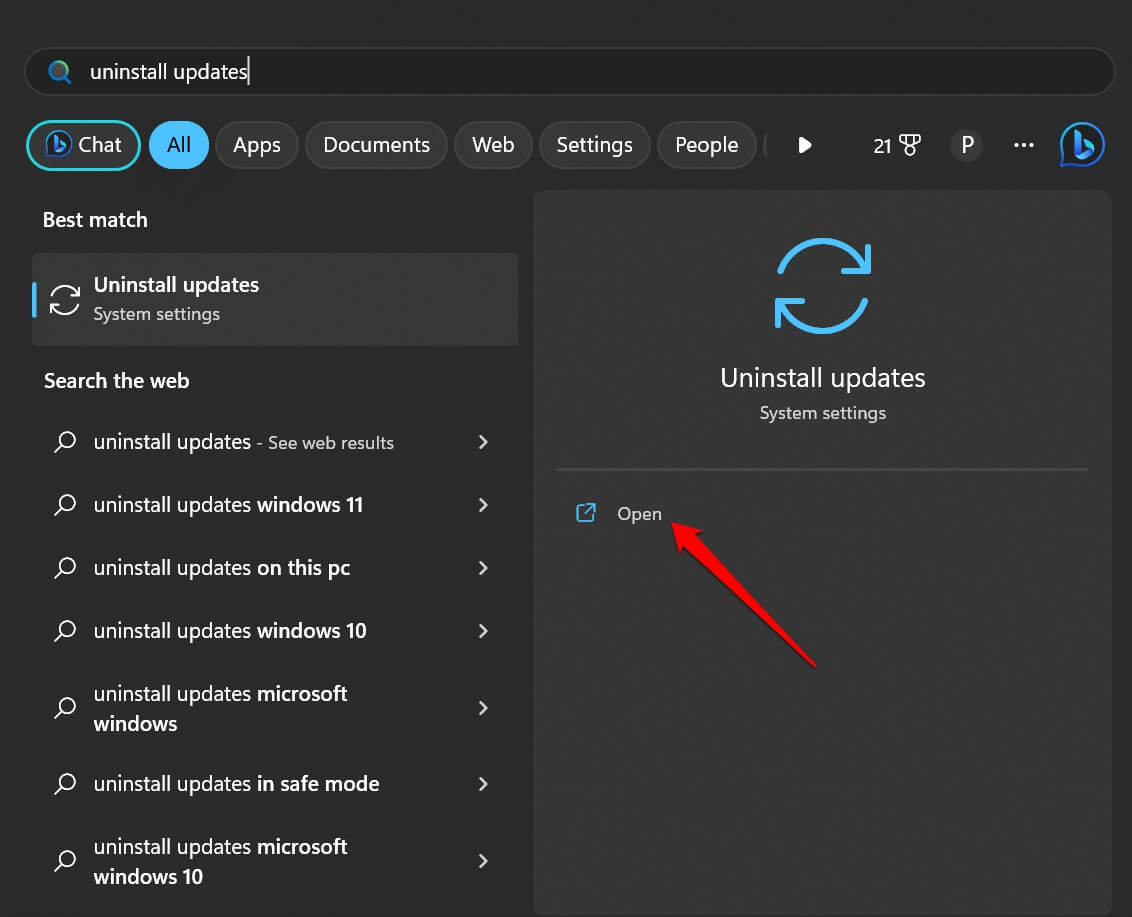Expand chevron for 'uninstall updates microsoft windows'
Screen dimensions: 1132x917
pyautogui.click(x=483, y=708)
